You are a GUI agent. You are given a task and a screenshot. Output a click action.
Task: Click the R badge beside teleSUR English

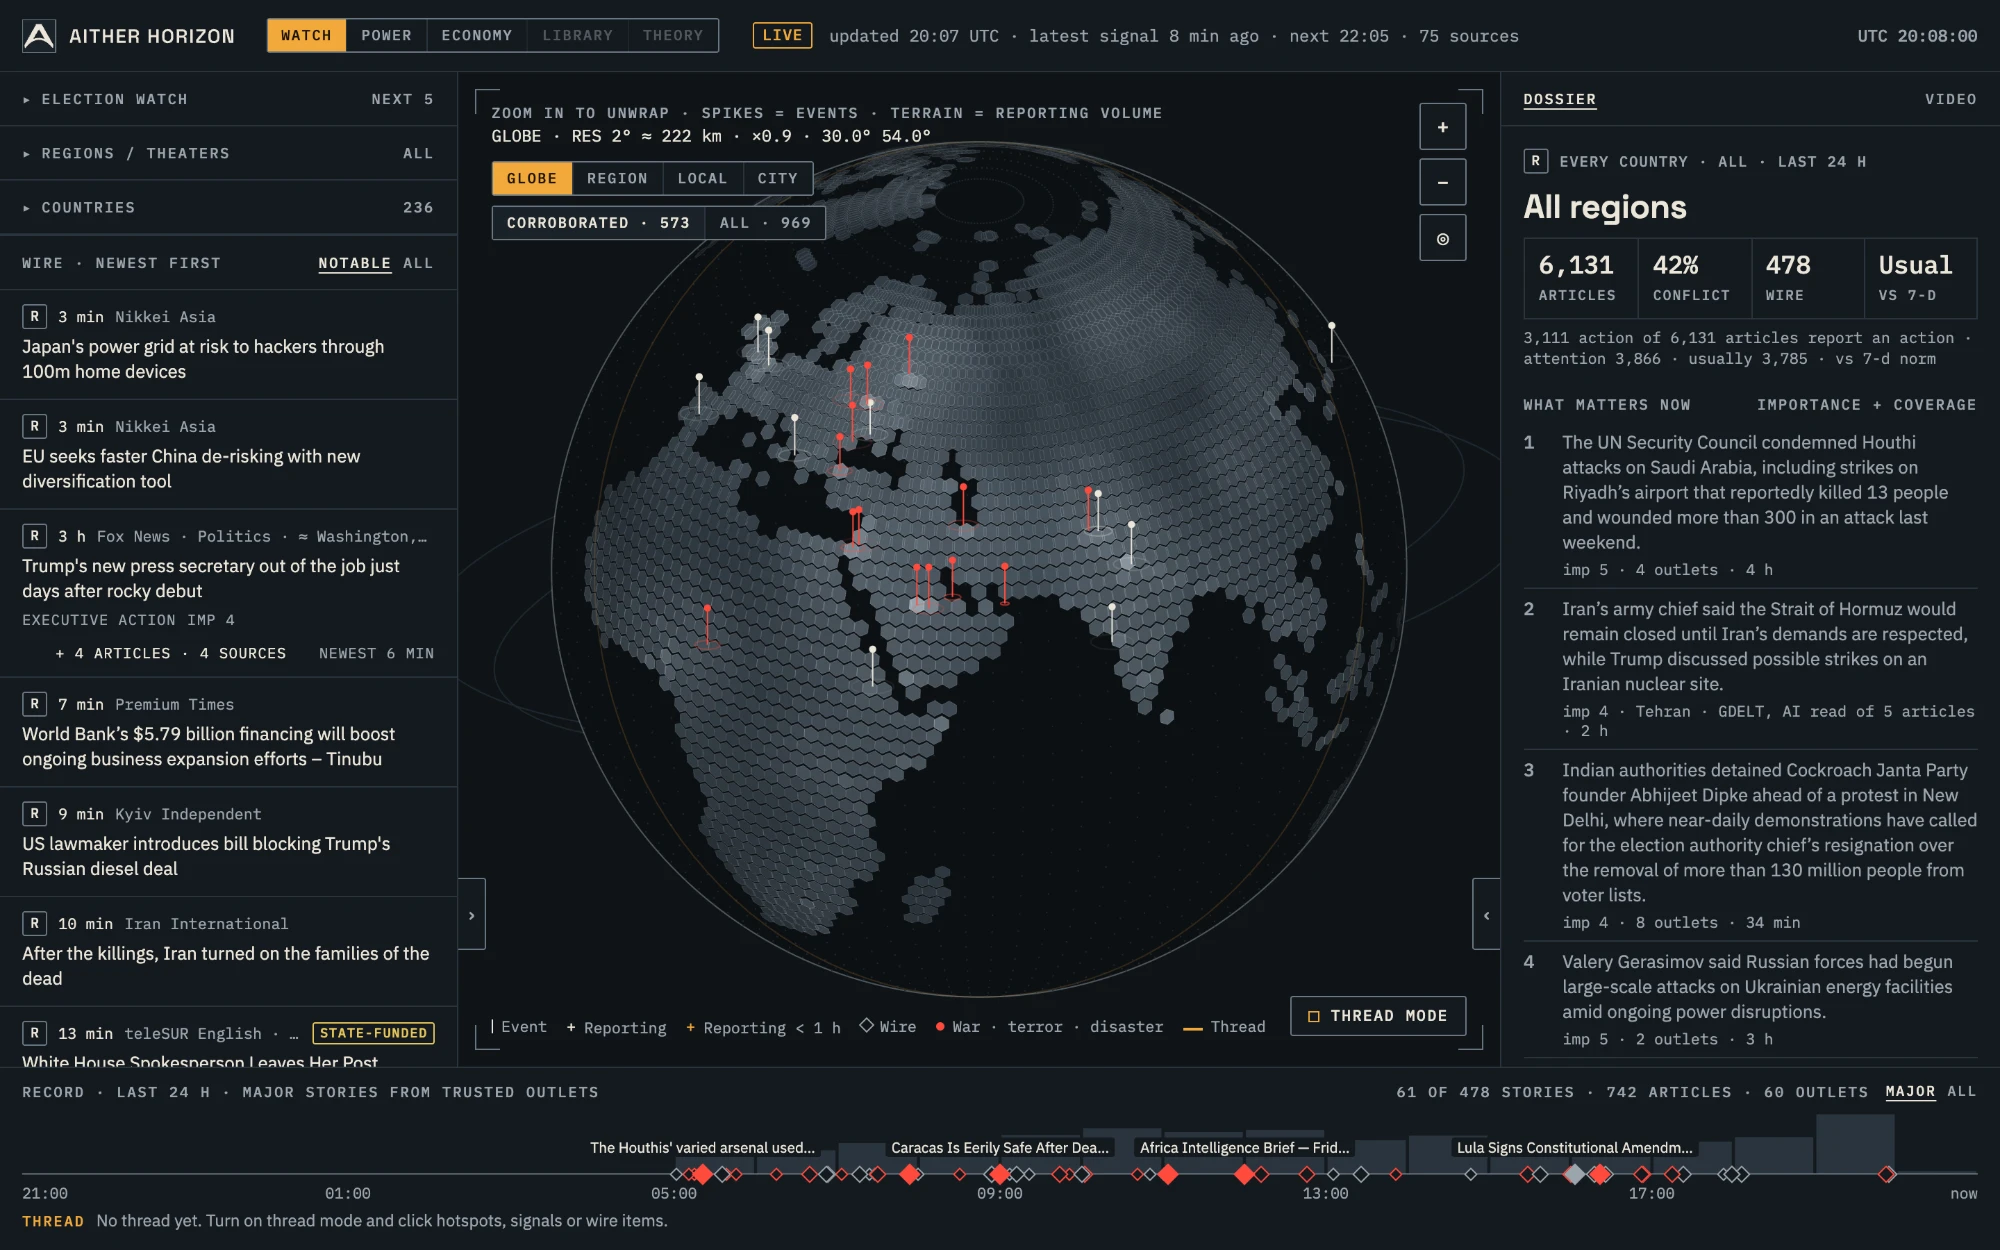(x=34, y=1033)
